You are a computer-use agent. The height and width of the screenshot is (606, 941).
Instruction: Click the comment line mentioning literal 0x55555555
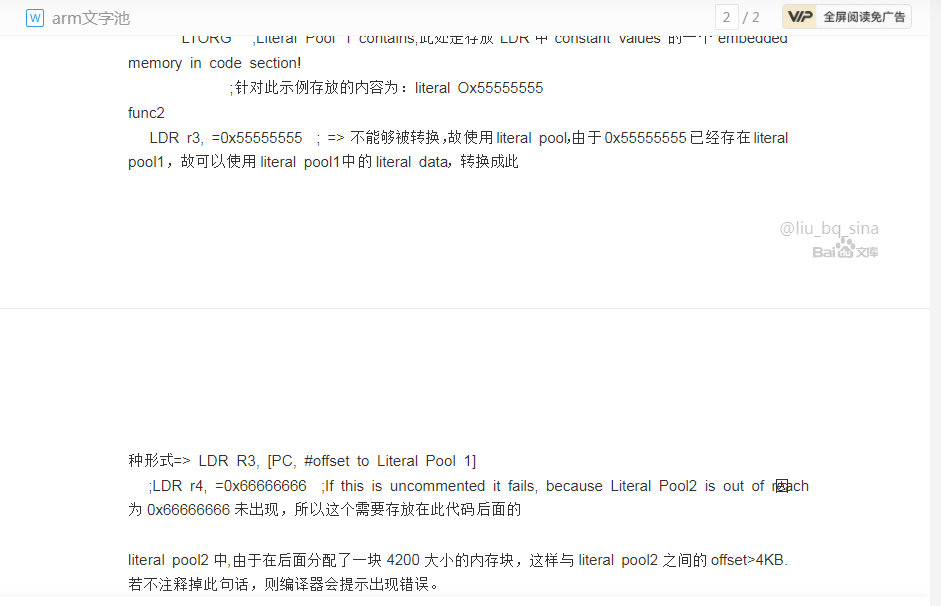click(x=386, y=88)
